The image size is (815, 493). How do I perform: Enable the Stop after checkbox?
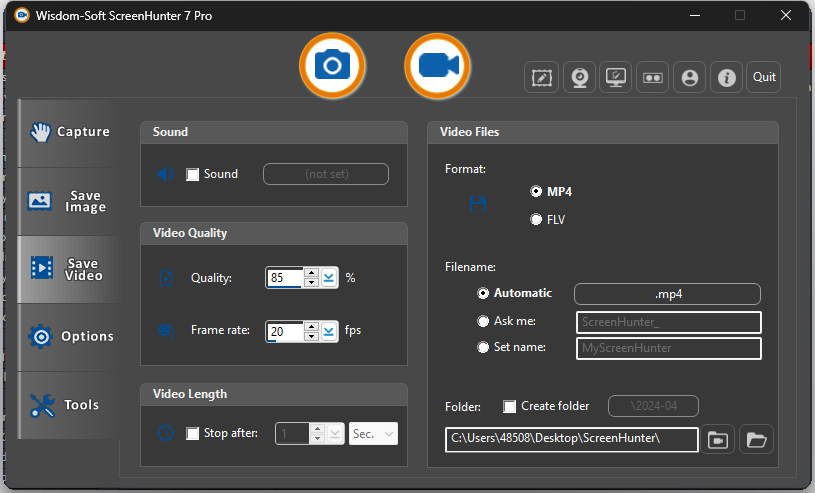[x=192, y=433]
